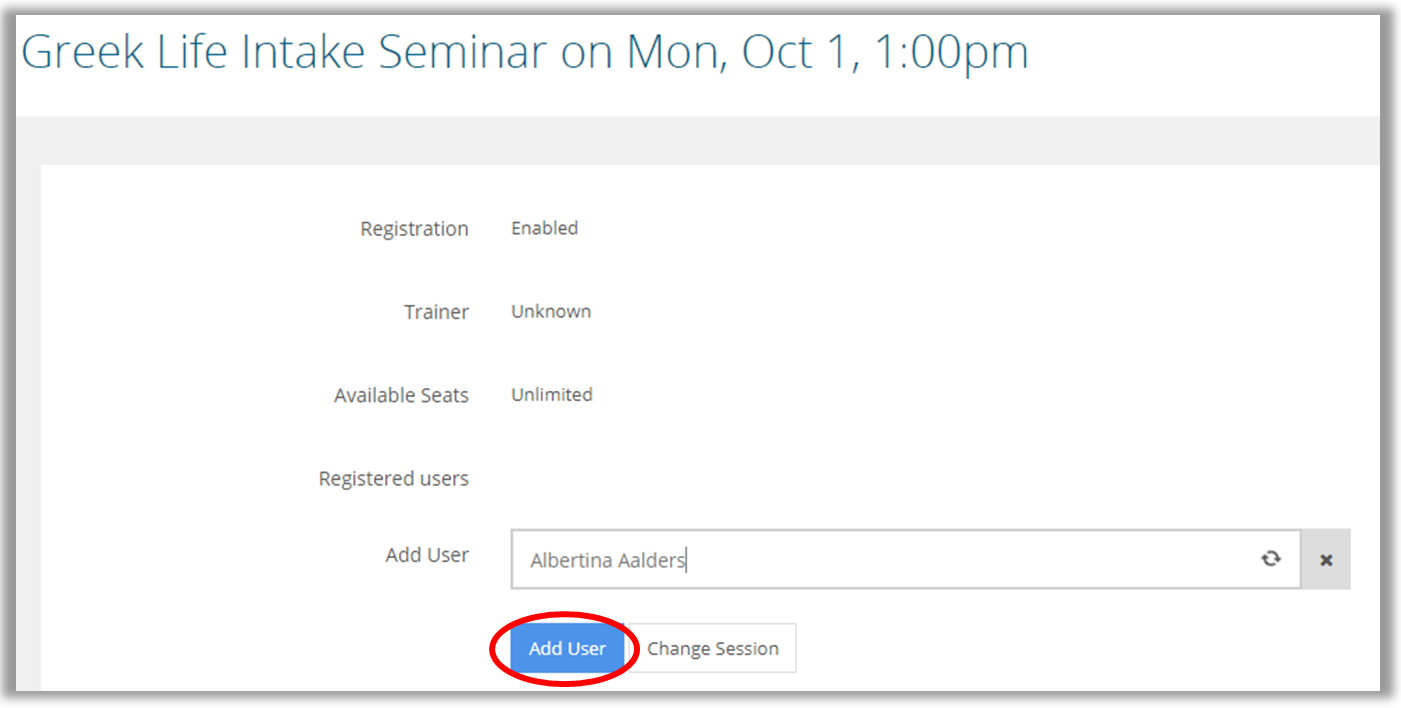Click the gray band below the heading
This screenshot has height=708, width=1401.
(700, 139)
